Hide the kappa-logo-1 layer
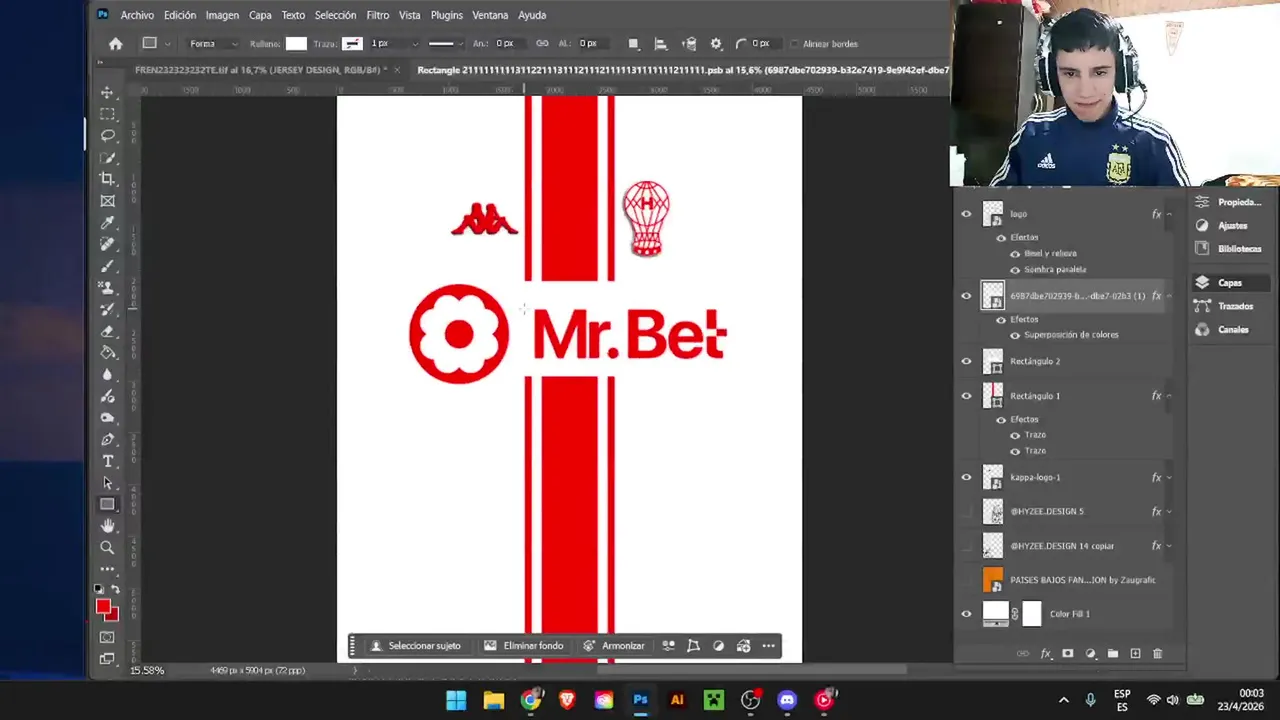 [966, 477]
